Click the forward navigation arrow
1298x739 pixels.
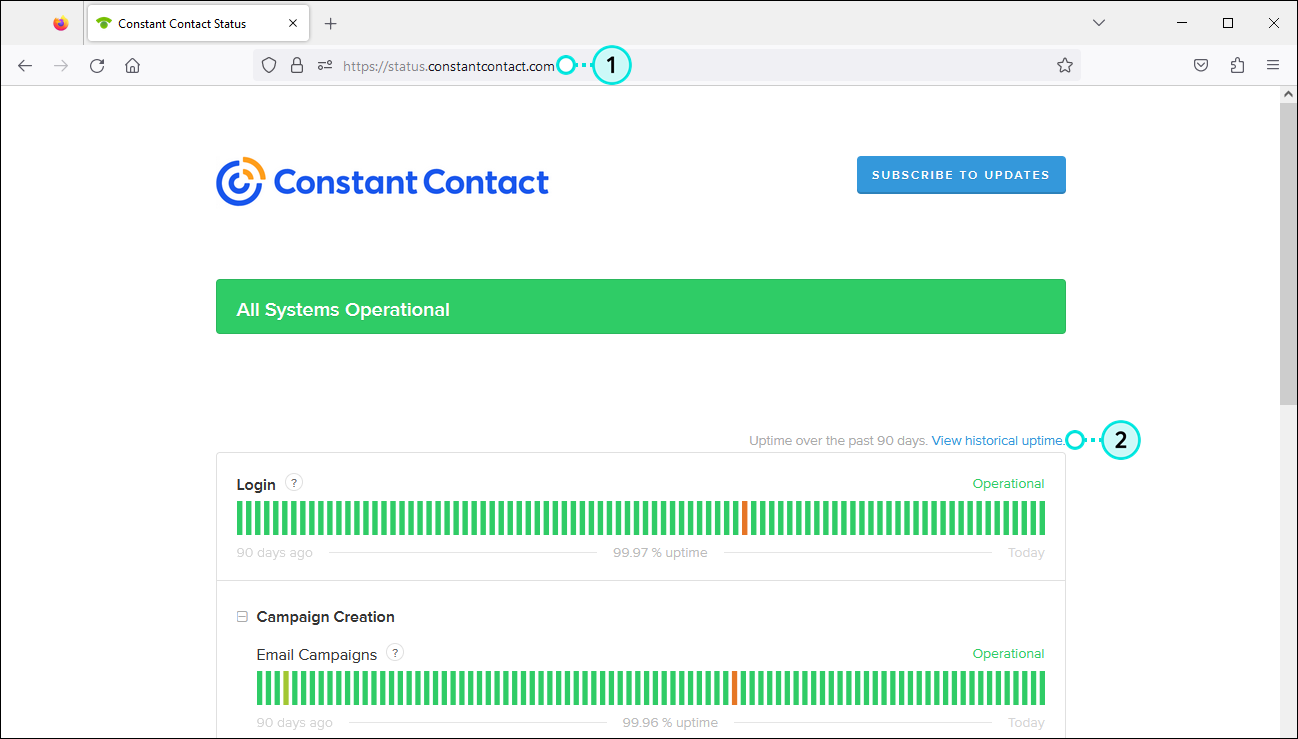tap(61, 65)
